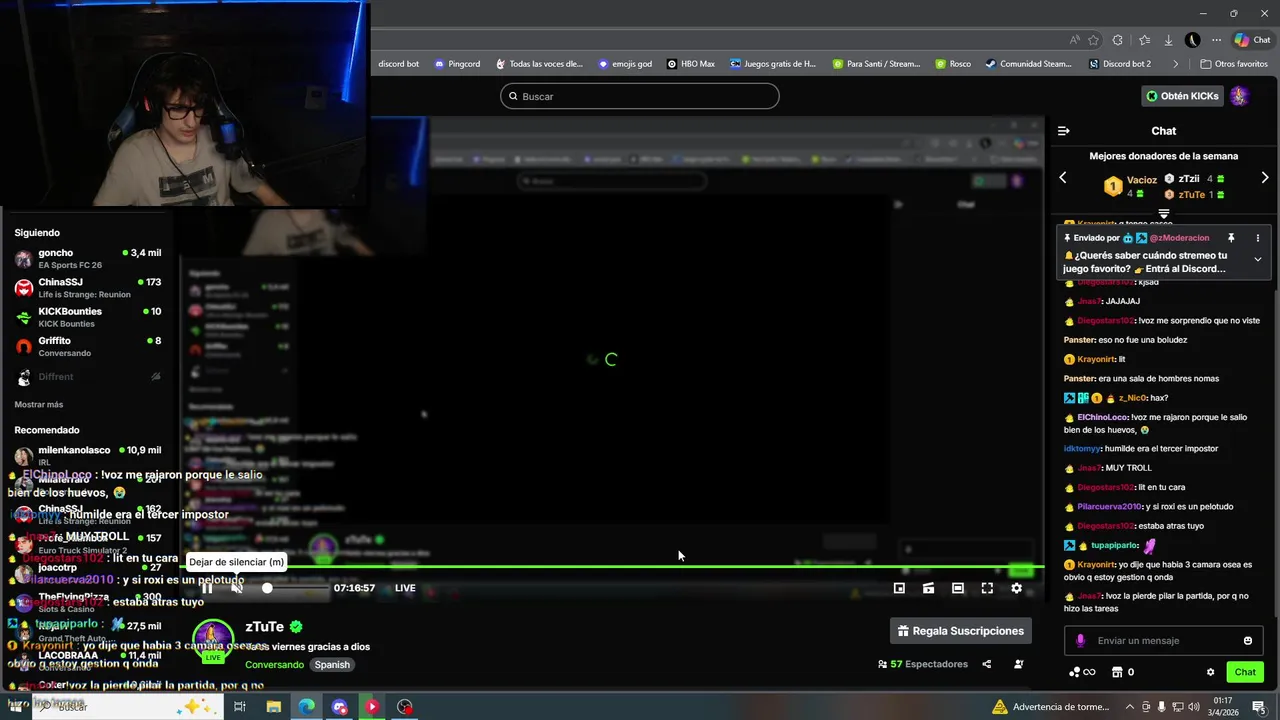1280x720 pixels.
Task: Add page to favorites star icon
Action: 1093,40
